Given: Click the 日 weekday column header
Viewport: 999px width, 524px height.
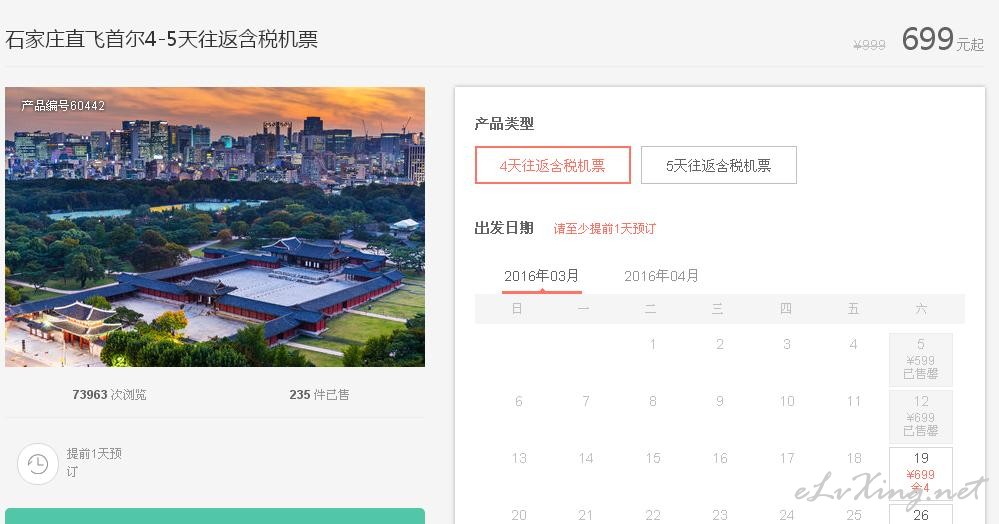Looking at the screenshot, I should [517, 309].
